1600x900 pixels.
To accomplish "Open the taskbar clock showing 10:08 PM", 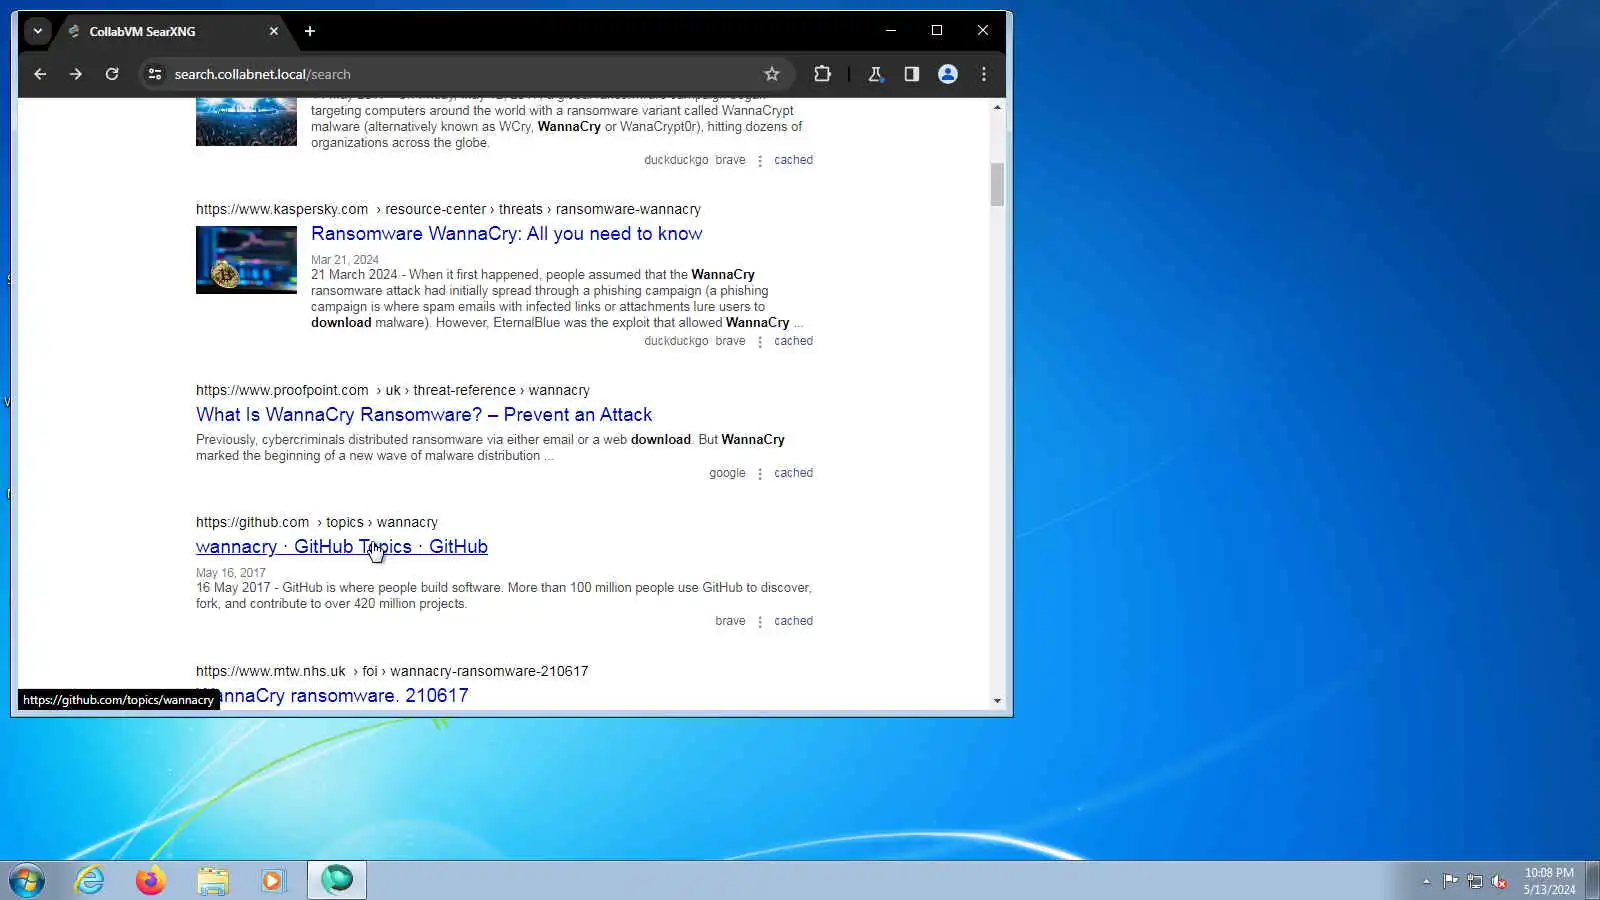I will coord(1549,881).
